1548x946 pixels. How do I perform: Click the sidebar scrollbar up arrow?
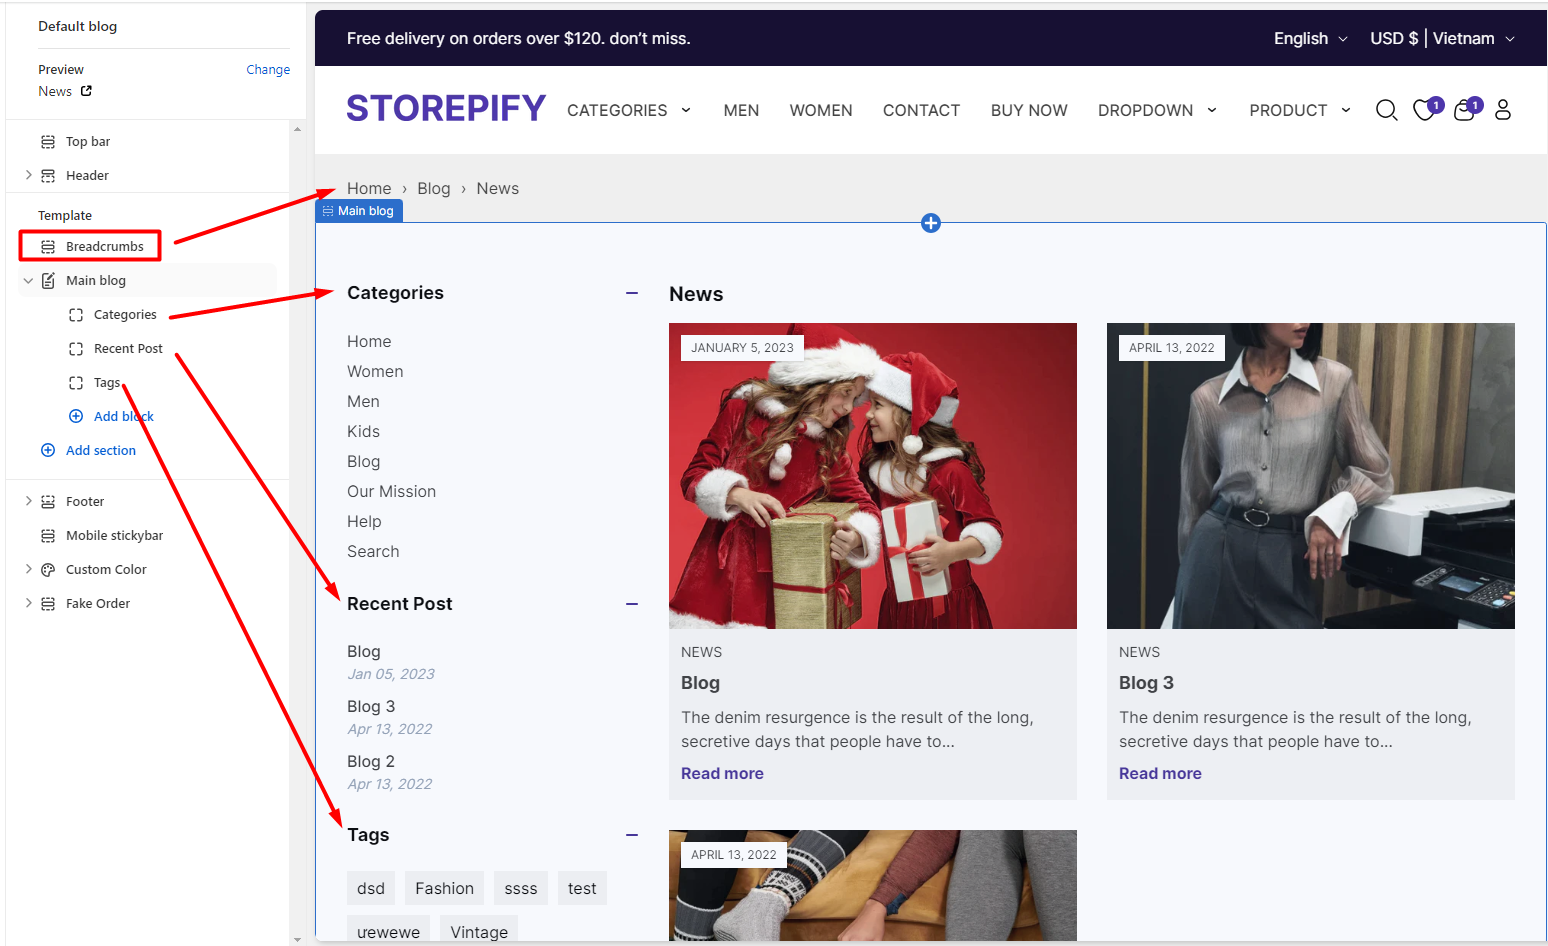tap(297, 129)
